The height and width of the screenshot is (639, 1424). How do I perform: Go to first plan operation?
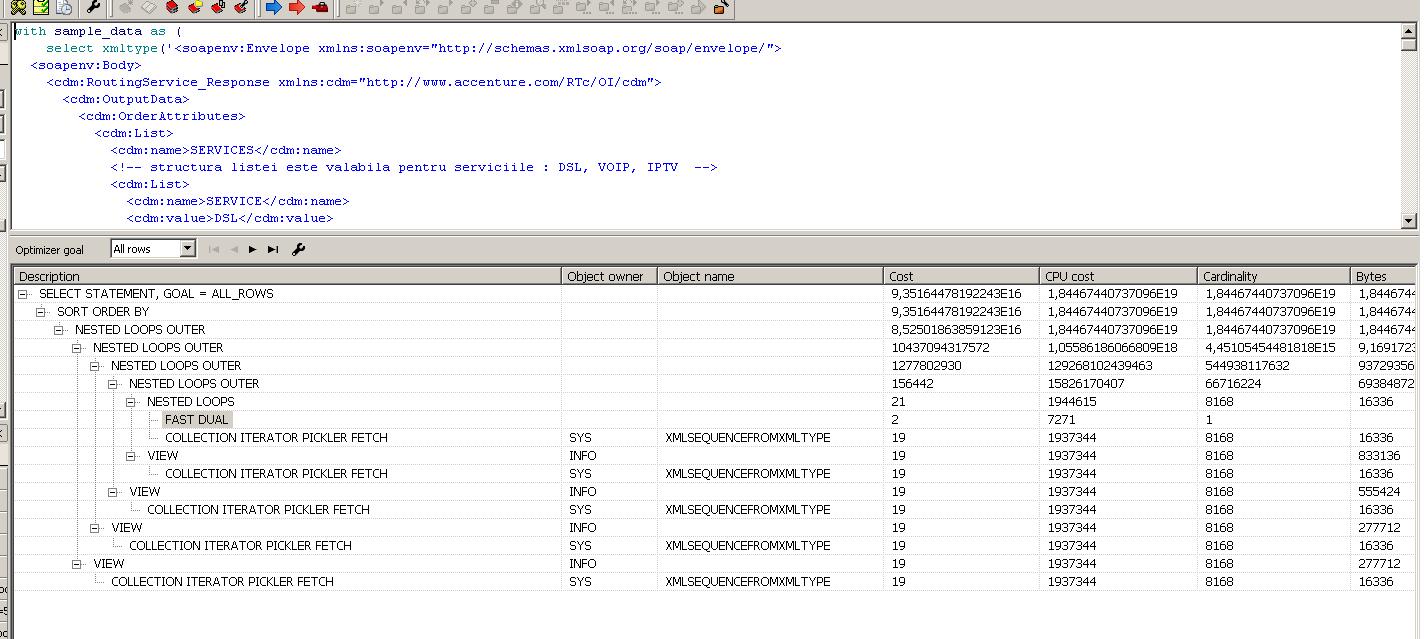pos(214,249)
